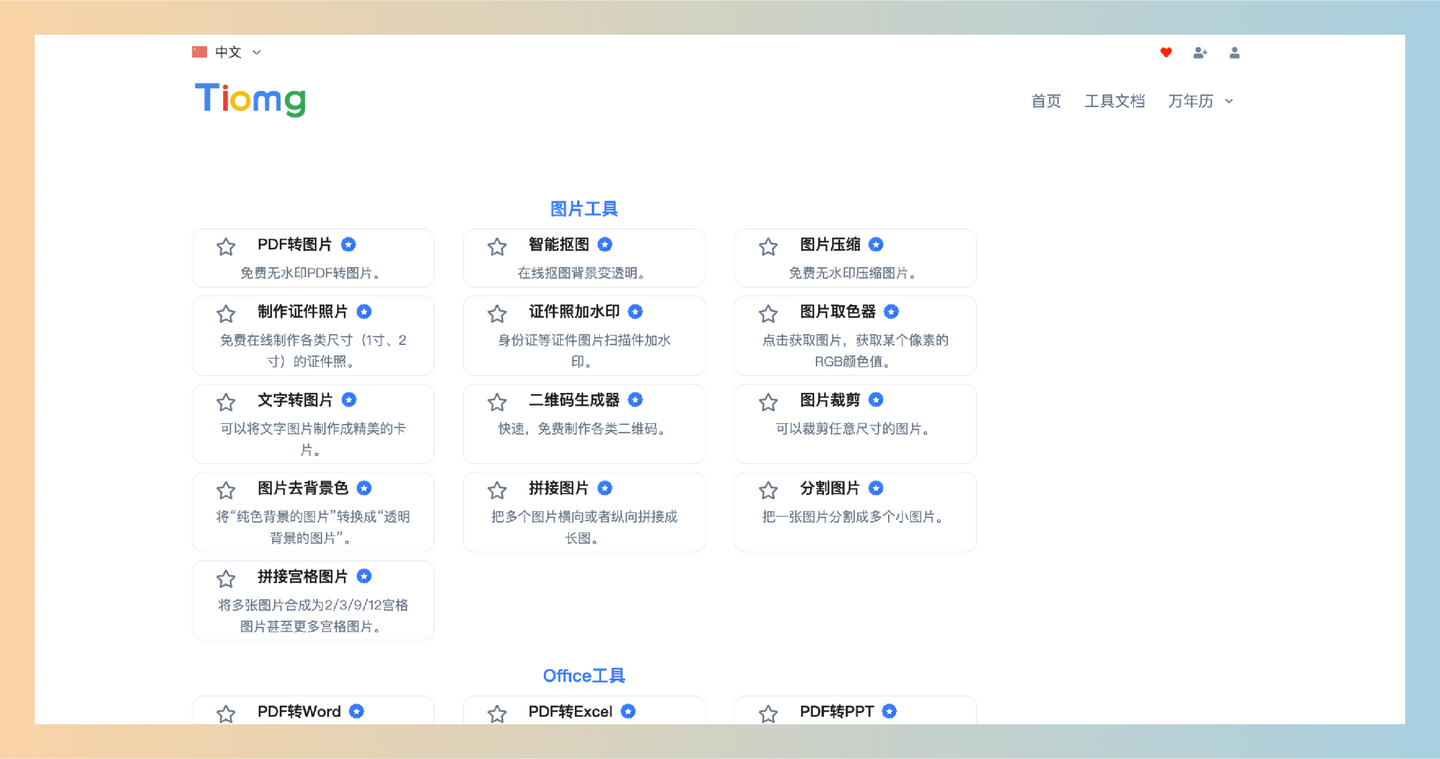Click the add-user register icon
Image resolution: width=1440 pixels, height=759 pixels.
pyautogui.click(x=1200, y=53)
